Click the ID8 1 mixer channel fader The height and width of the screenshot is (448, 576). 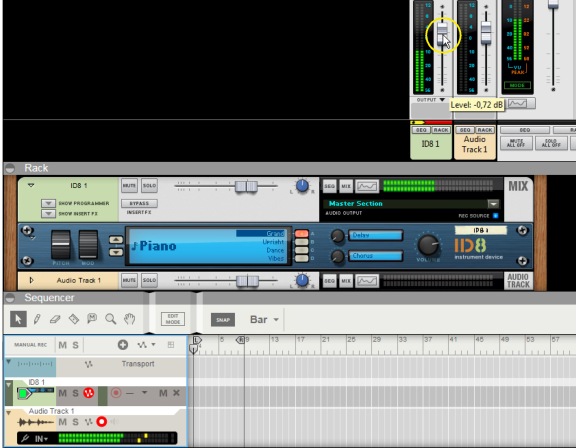(x=442, y=34)
